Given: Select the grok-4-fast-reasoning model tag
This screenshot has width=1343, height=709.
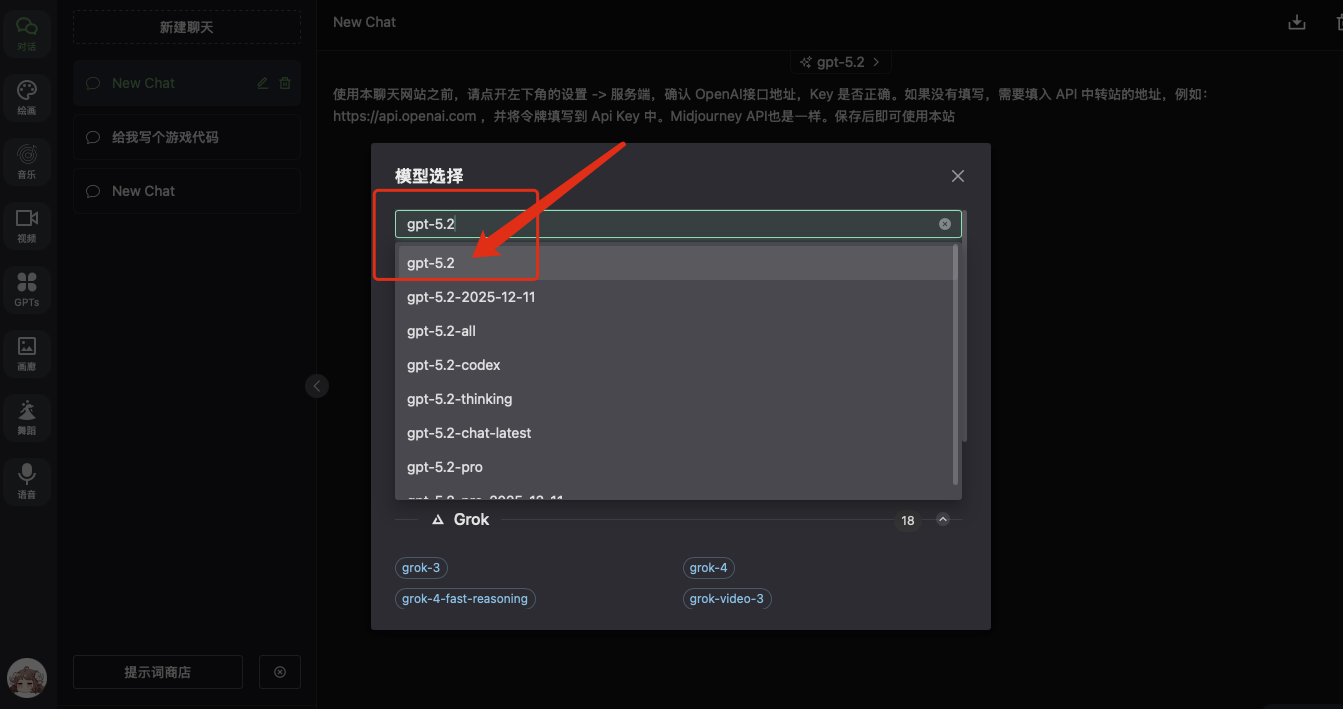Looking at the screenshot, I should pos(465,599).
